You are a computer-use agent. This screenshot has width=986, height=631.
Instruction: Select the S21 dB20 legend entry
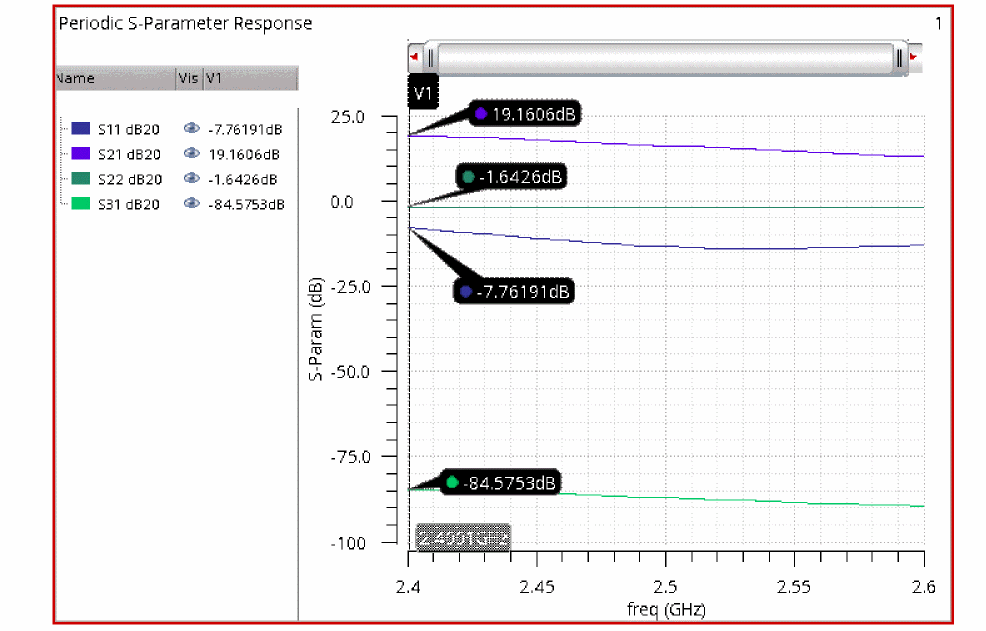point(129,154)
